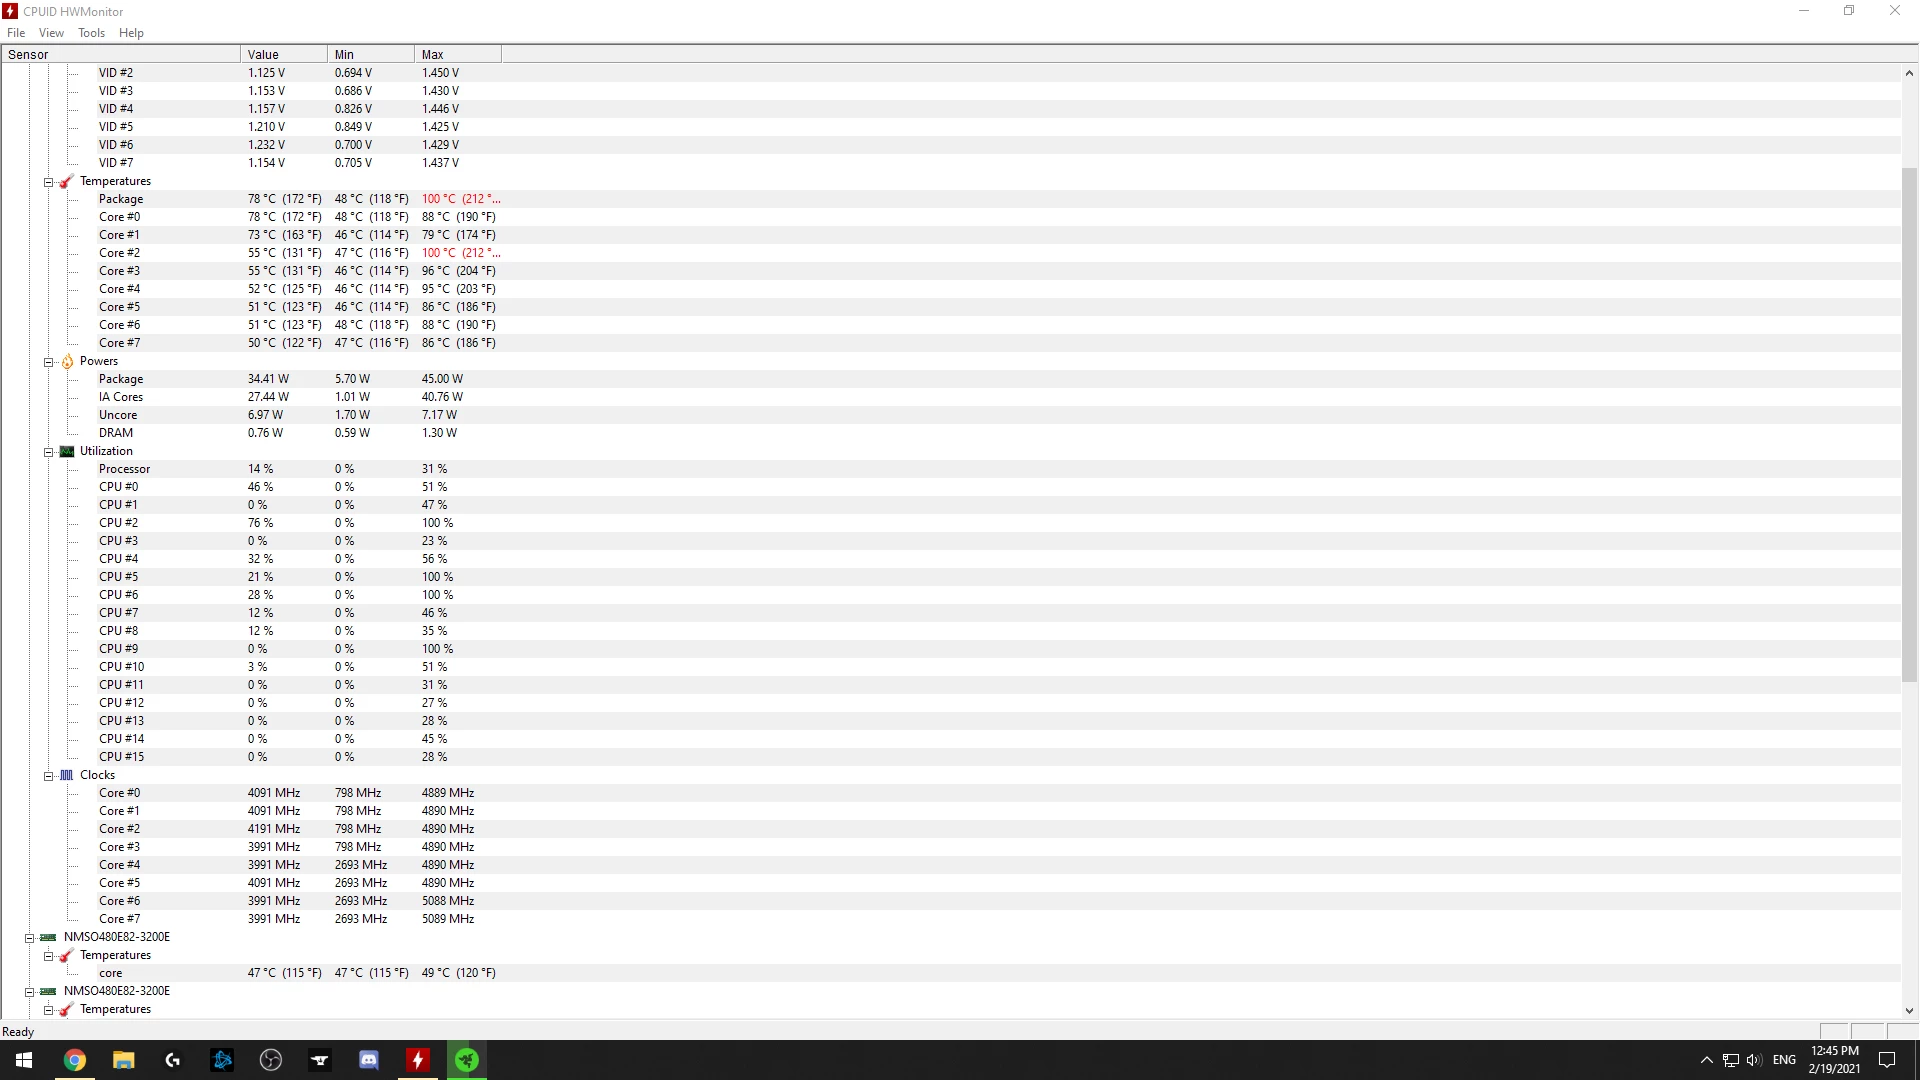The width and height of the screenshot is (1920, 1080).
Task: Click the first NMSO480E82-3200E memory module icon
Action: coord(48,938)
